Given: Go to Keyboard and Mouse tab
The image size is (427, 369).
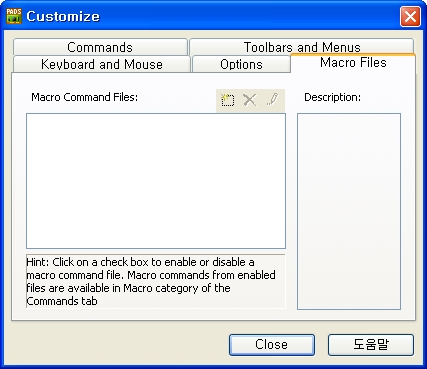Looking at the screenshot, I should pyautogui.click(x=101, y=64).
